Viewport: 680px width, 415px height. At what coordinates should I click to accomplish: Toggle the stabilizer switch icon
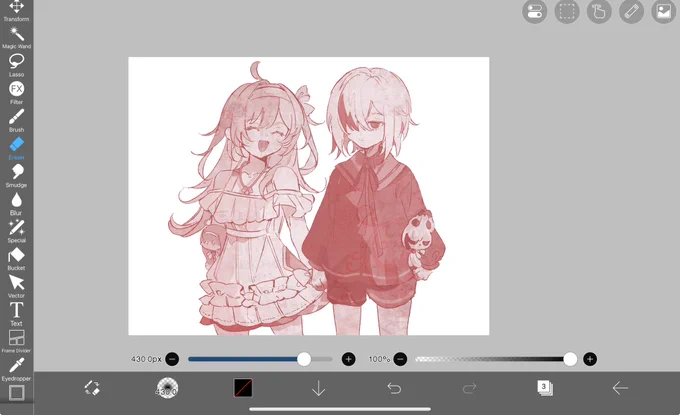535,11
